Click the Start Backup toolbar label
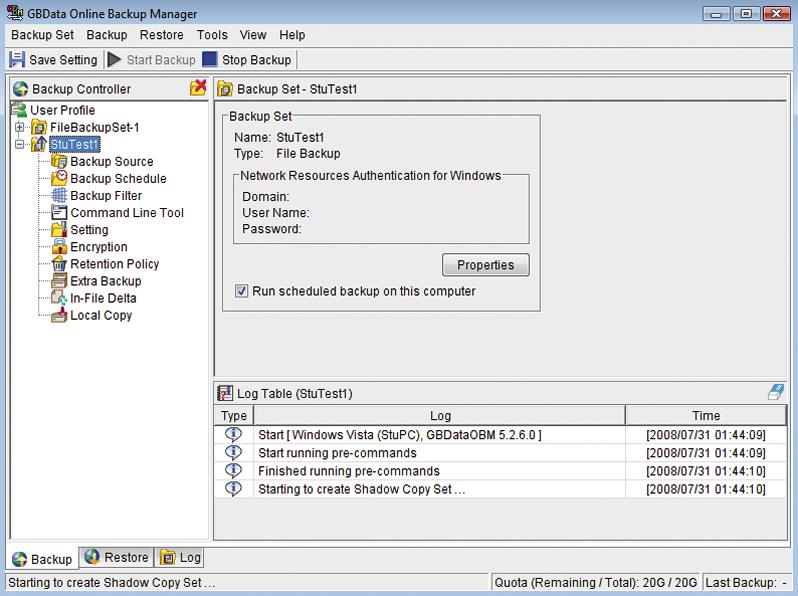This screenshot has height=596, width=798. pyautogui.click(x=161, y=60)
